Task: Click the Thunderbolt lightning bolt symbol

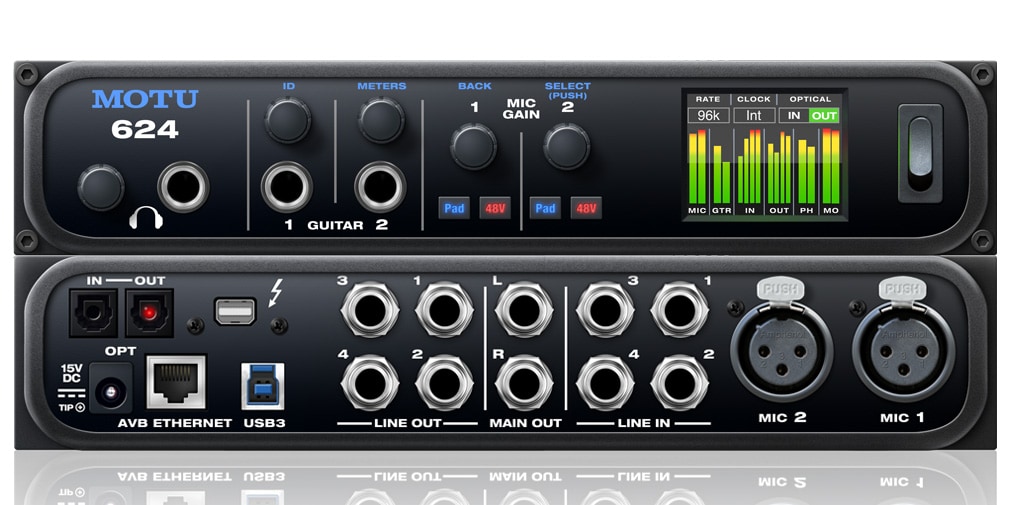Action: pyautogui.click(x=276, y=293)
